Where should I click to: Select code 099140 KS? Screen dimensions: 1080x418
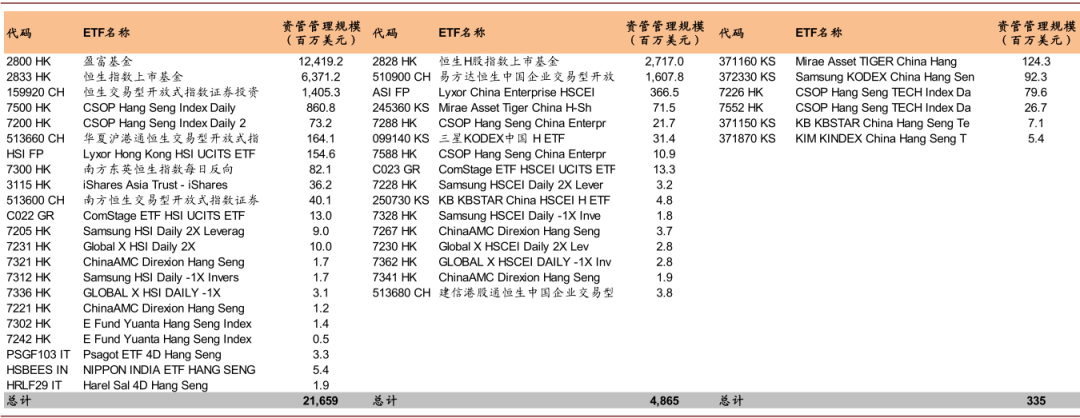click(x=401, y=138)
